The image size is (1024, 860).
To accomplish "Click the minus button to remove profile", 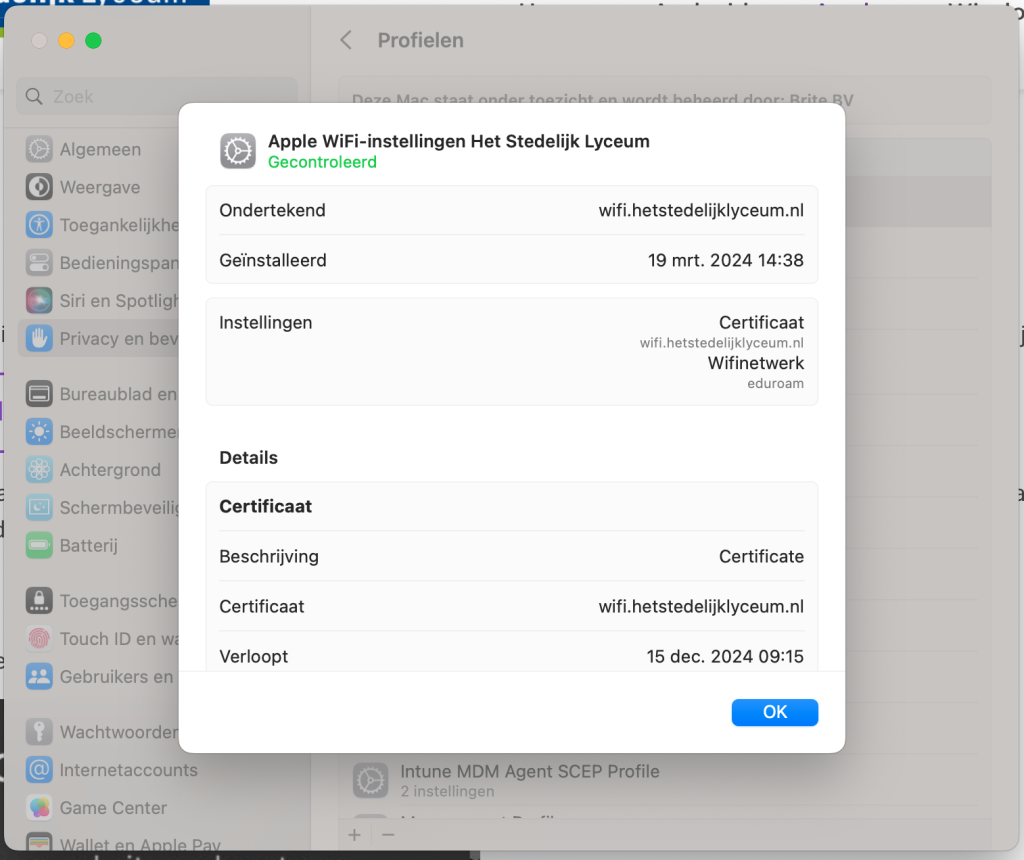I will 389,834.
